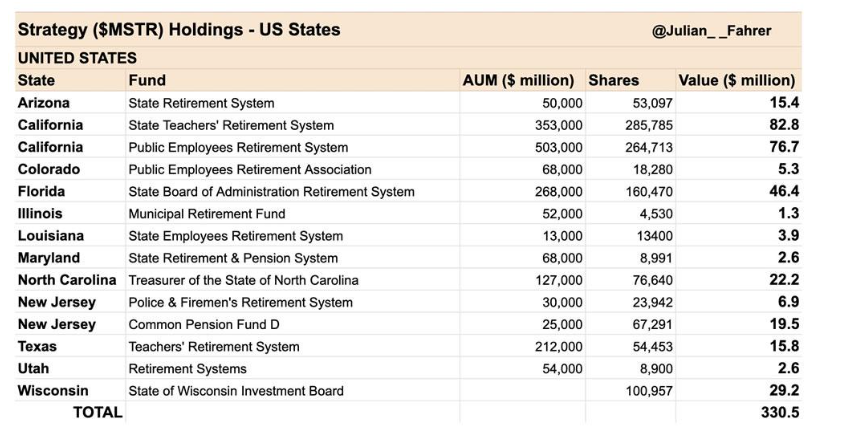Select the Value ($ million) column header
Screen dimensions: 847x444
[737, 80]
